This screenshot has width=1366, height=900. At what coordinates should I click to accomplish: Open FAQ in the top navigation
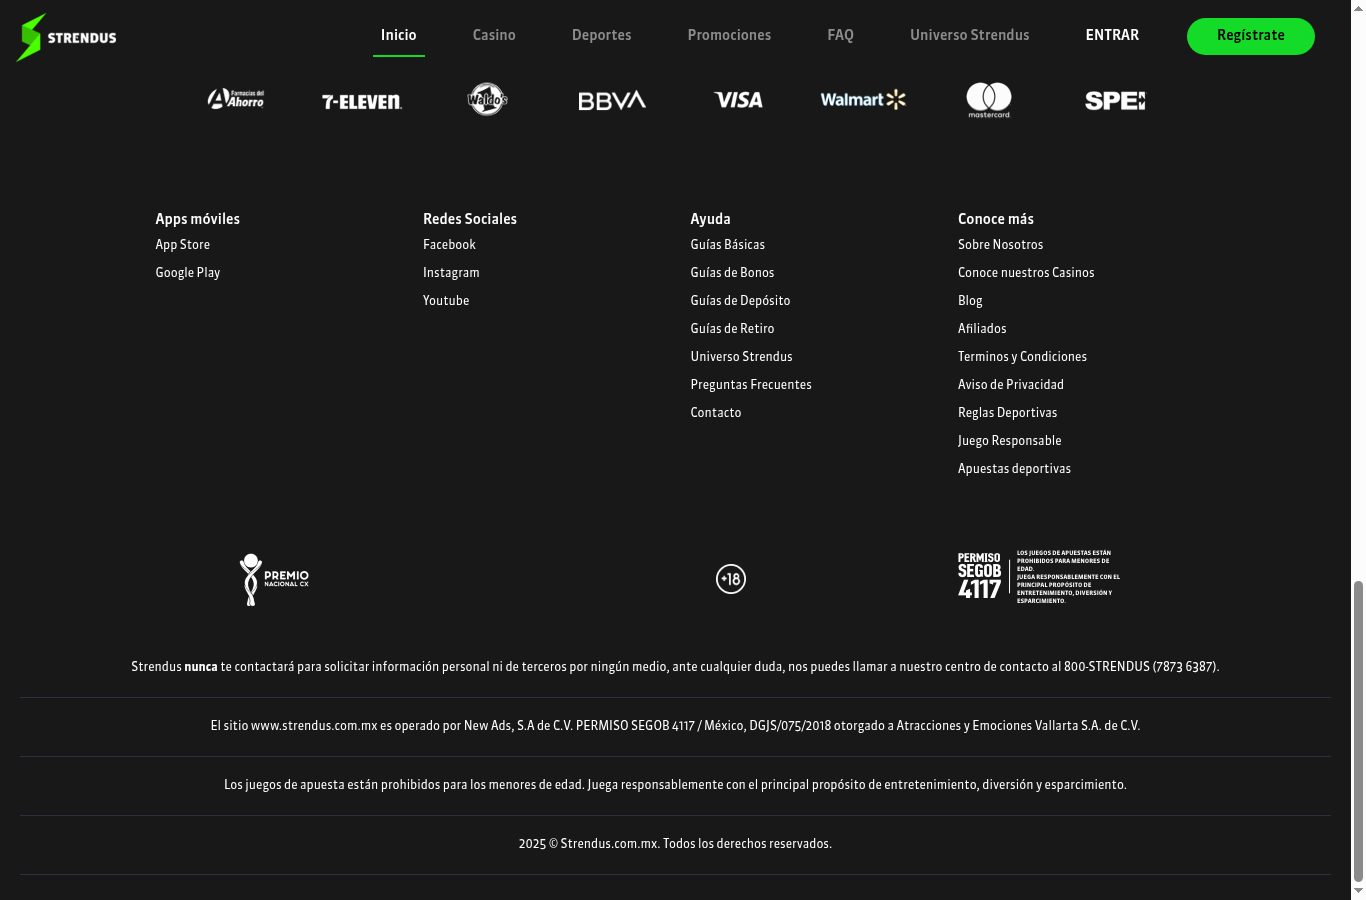tap(841, 35)
